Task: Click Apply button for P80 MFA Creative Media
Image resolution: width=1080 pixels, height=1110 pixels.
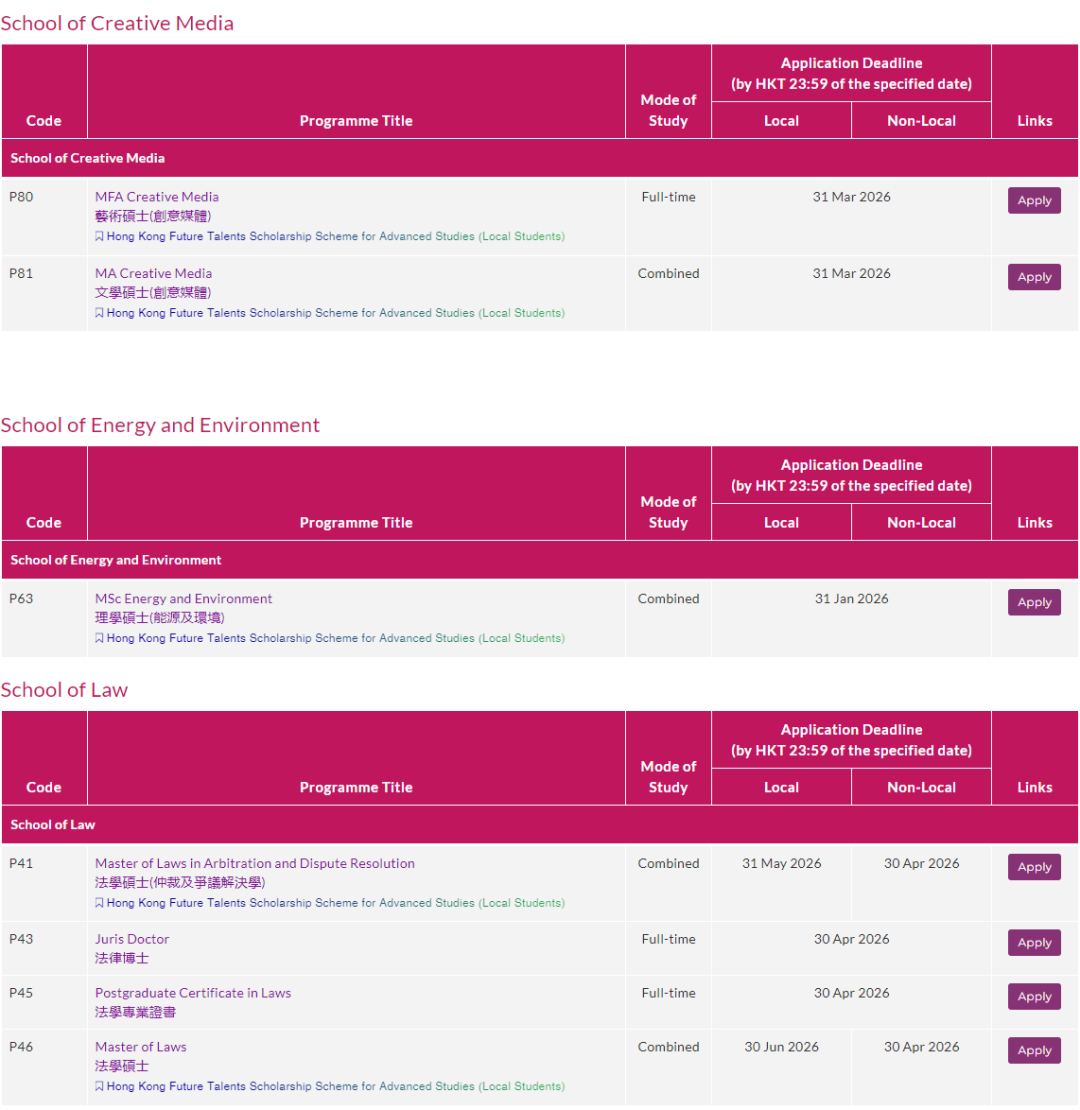Action: (x=1034, y=201)
